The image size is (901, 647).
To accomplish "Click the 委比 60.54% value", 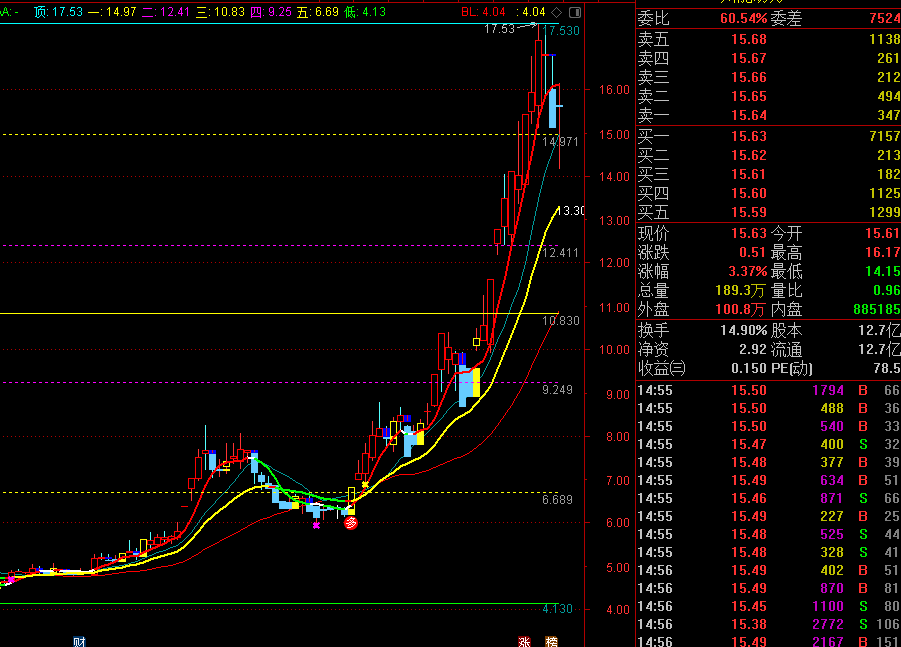I will 744,18.
